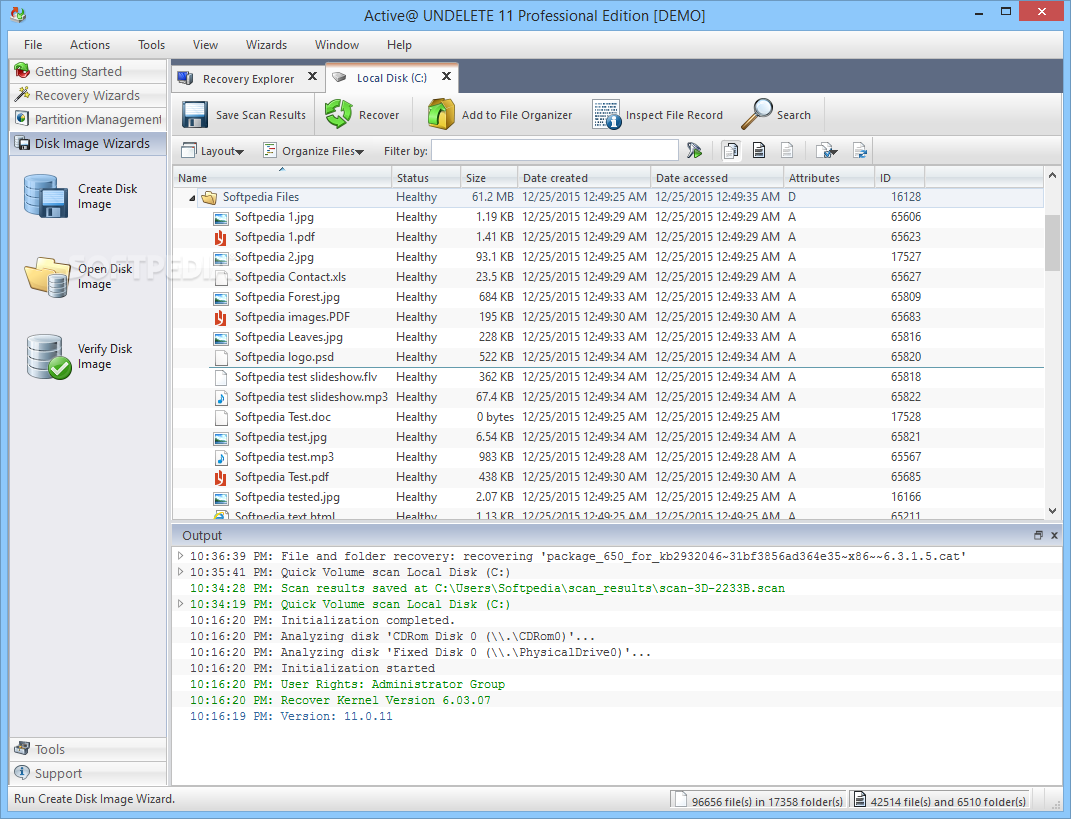Screen dimensions: 1071x819
Task: Expand the 10:36:39 PM output log entry
Action: coord(180,556)
